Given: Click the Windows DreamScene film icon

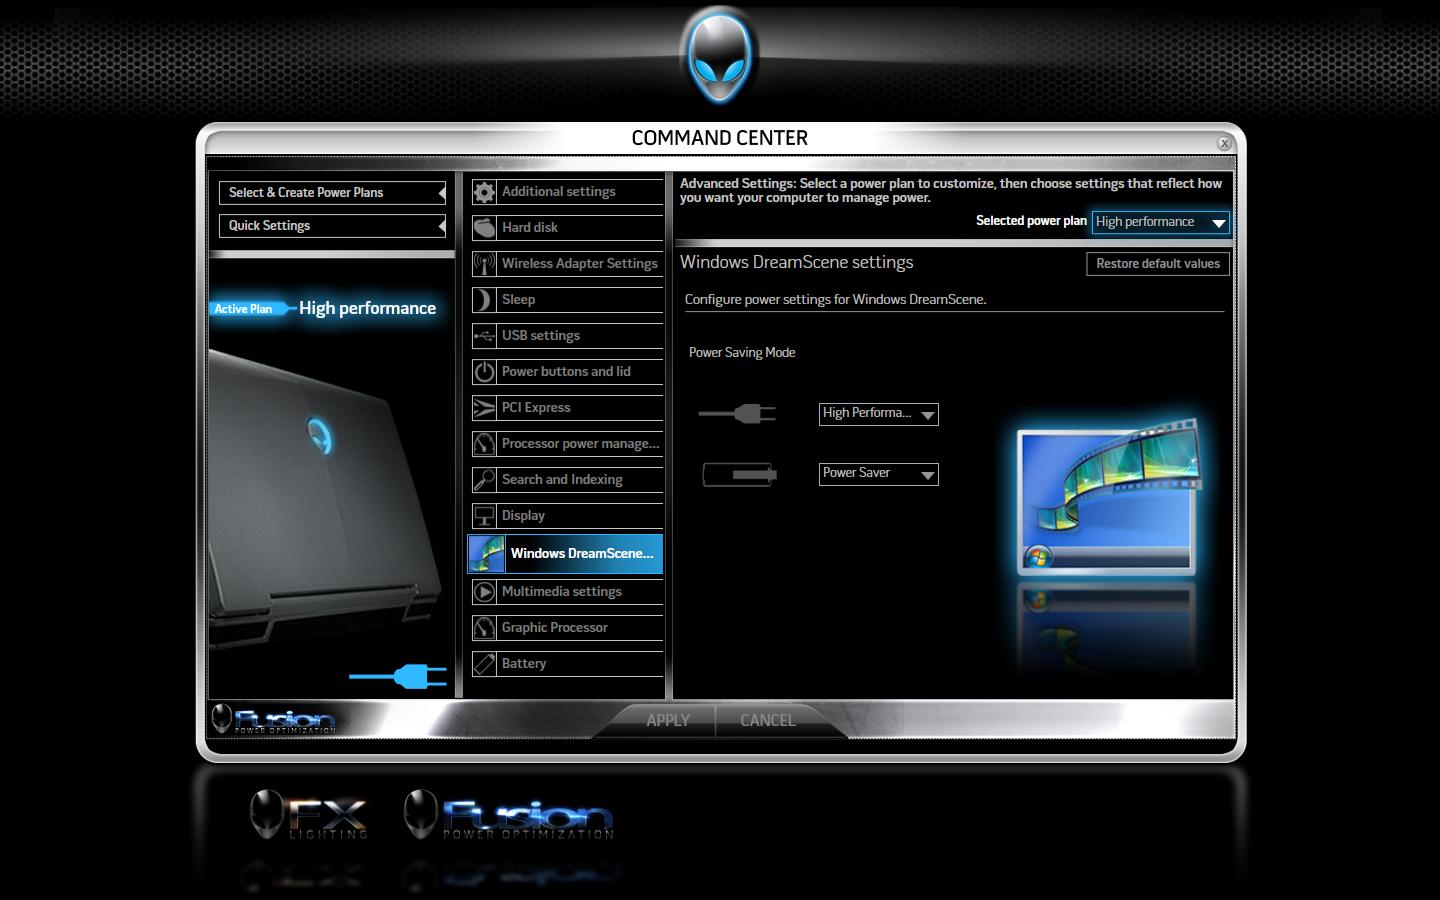Looking at the screenshot, I should tap(487, 554).
